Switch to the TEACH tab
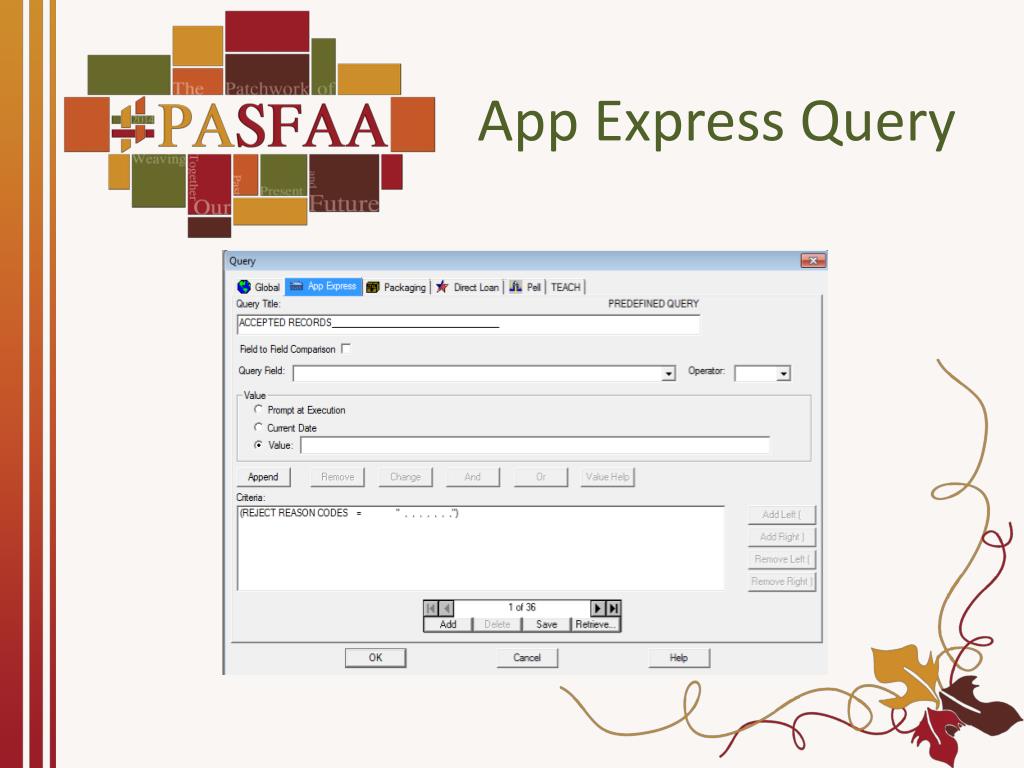Screen dimensions: 1024x768 coord(566,287)
